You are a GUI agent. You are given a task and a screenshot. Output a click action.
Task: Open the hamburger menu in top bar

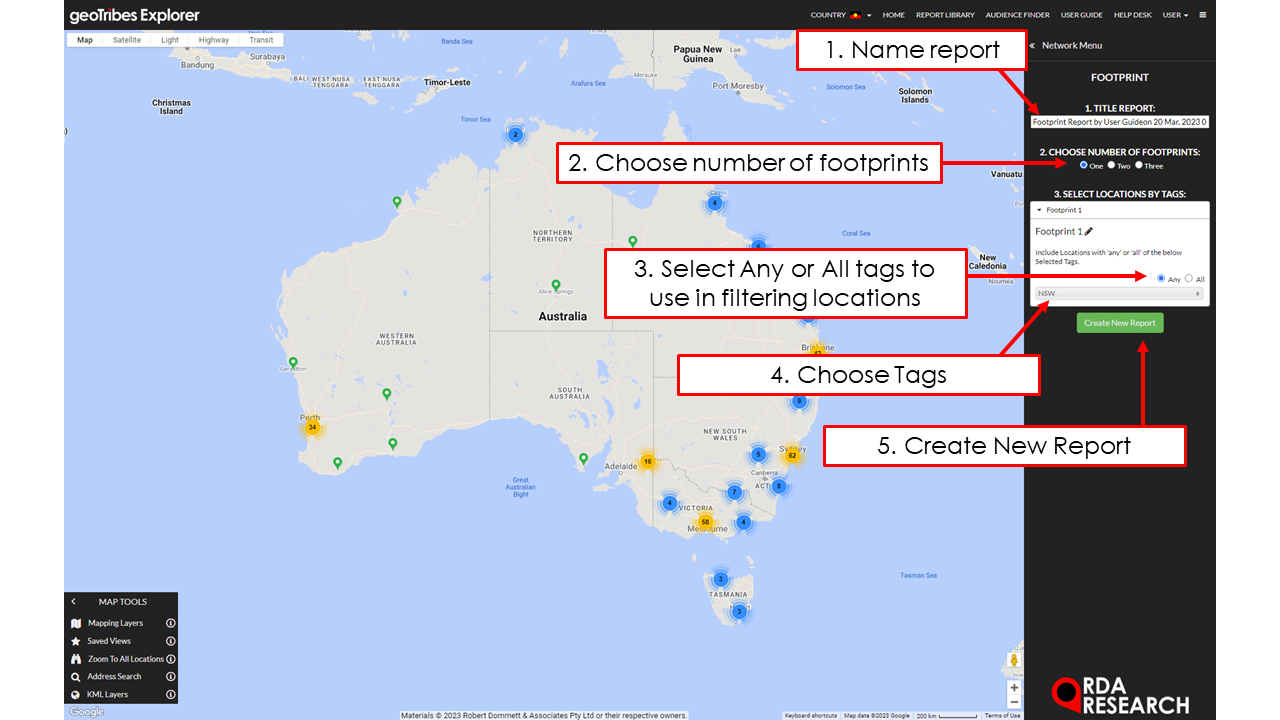pyautogui.click(x=1202, y=15)
